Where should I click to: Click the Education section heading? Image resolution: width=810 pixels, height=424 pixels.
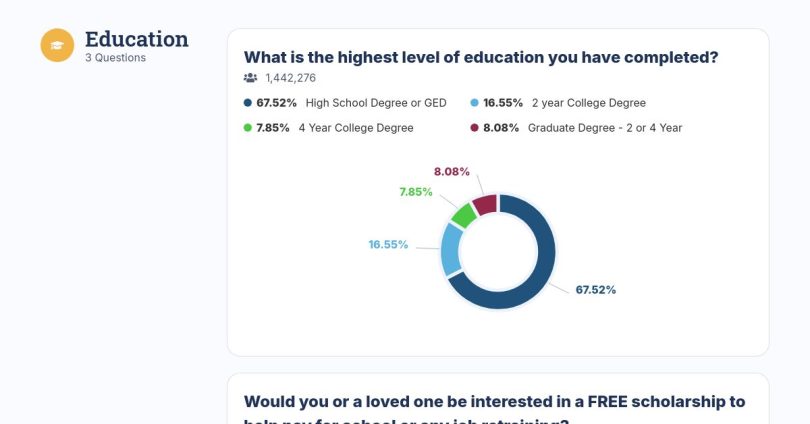pyautogui.click(x=137, y=39)
